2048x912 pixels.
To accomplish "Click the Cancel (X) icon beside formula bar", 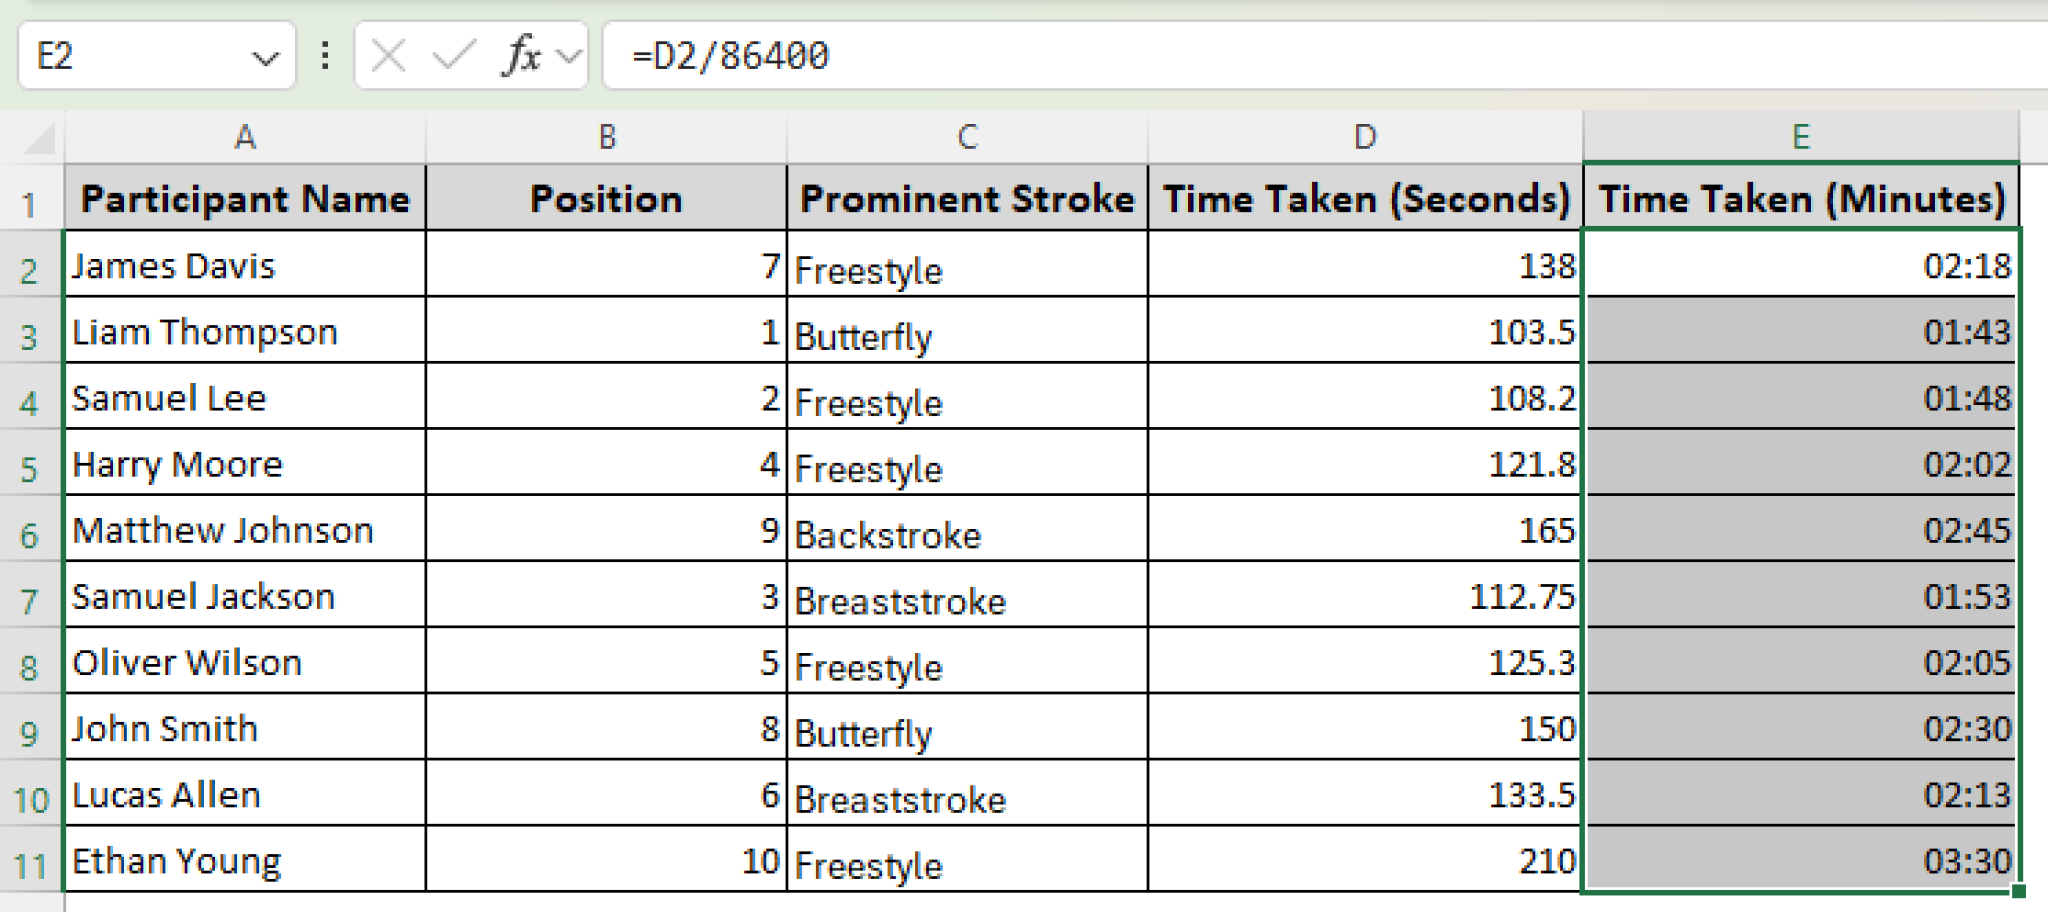I will (x=389, y=55).
